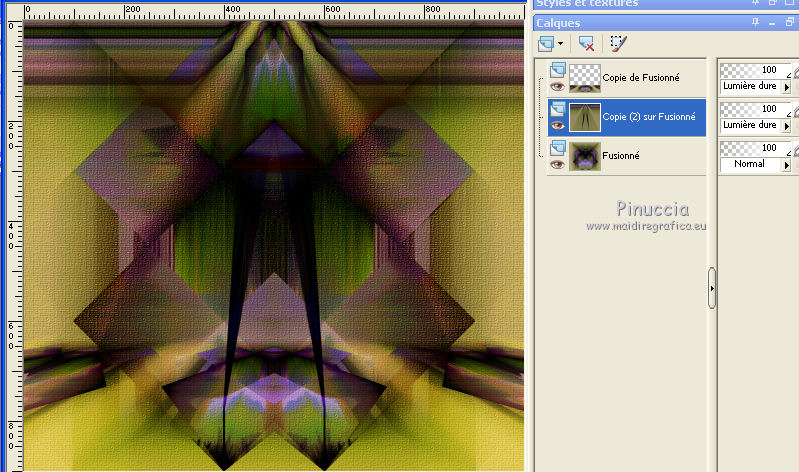Hide the Copie (2) sur Fusionné layer

(557, 125)
